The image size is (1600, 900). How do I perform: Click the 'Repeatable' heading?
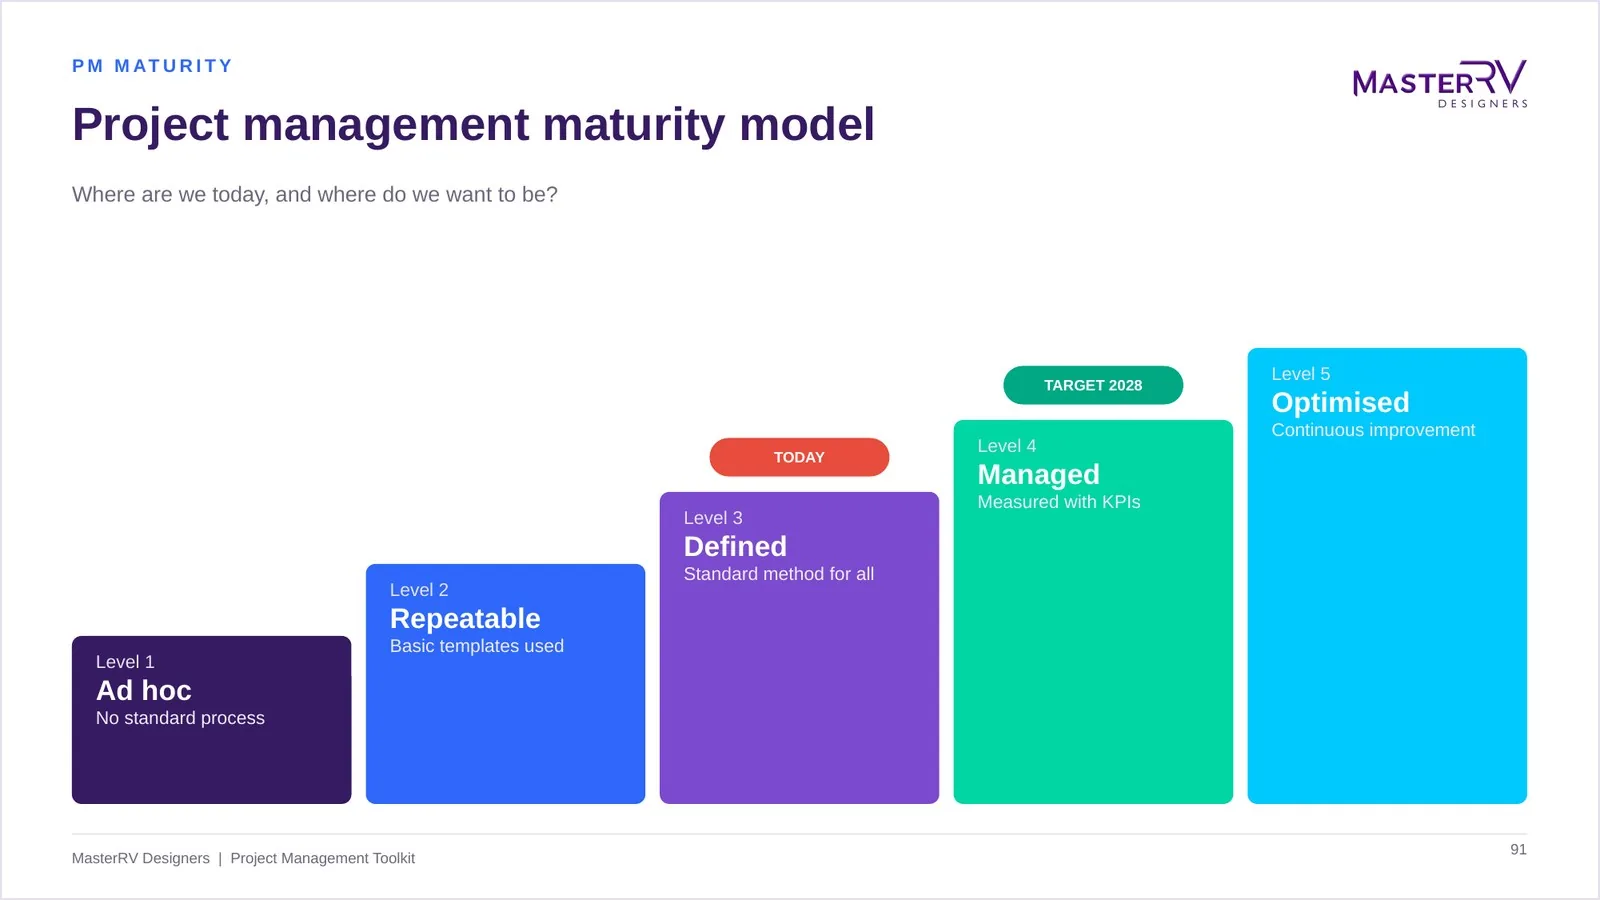(465, 619)
